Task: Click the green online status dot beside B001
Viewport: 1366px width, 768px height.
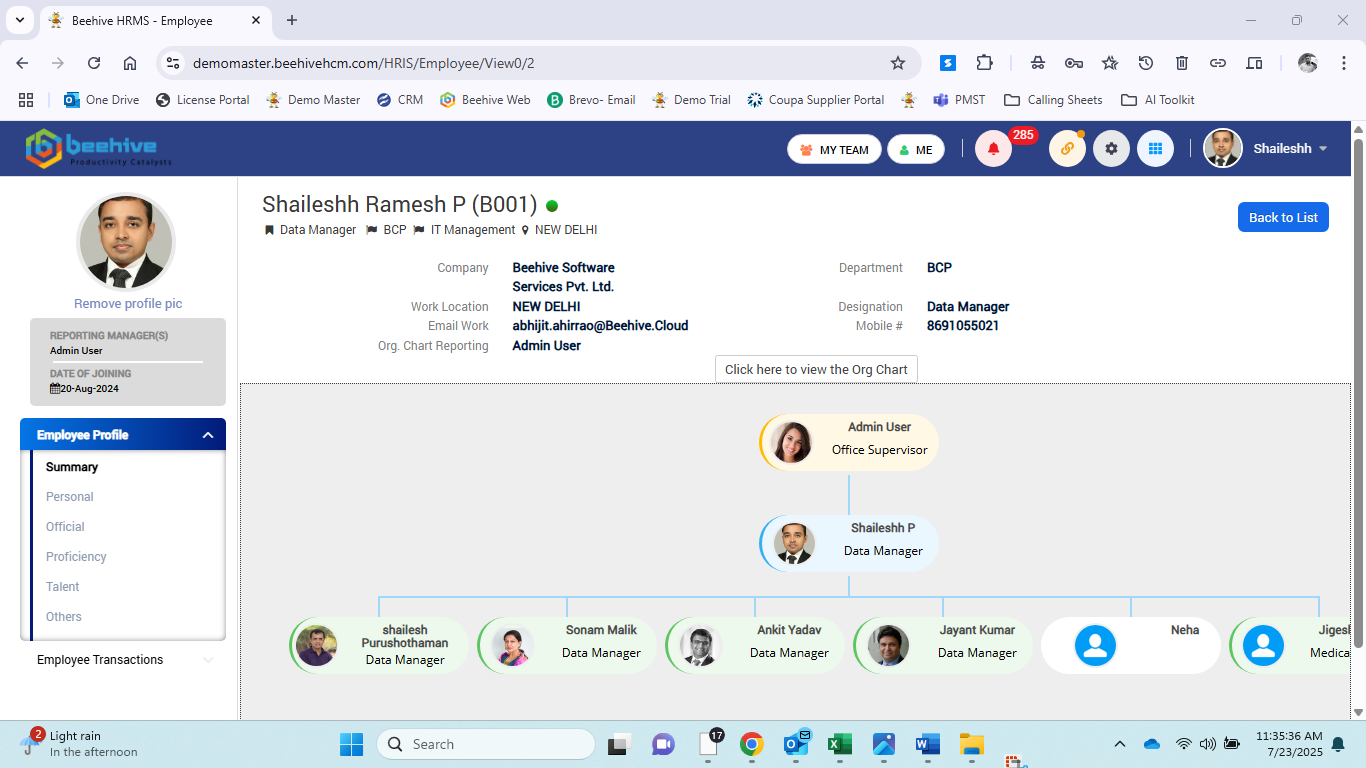Action: 551,204
